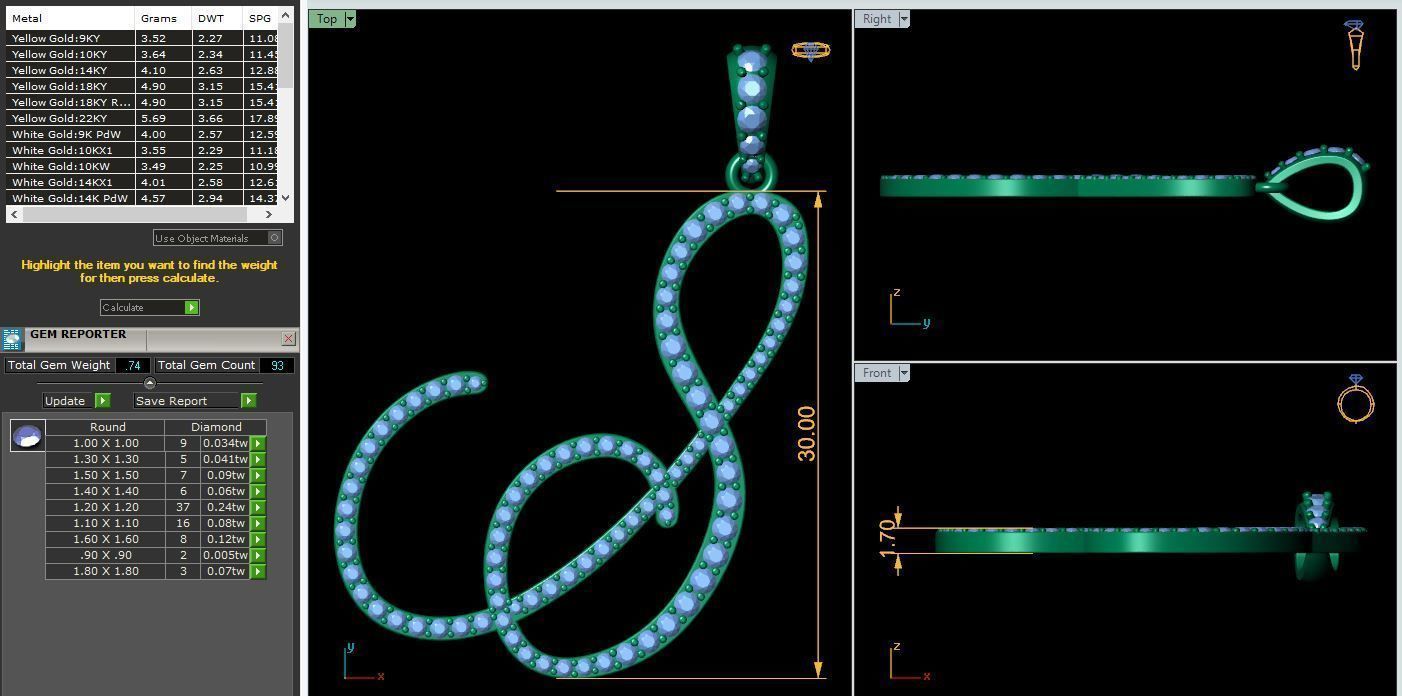Click green arrow for 1.50 X 1.50 row
Screen dimensions: 1402x696
(x=258, y=475)
